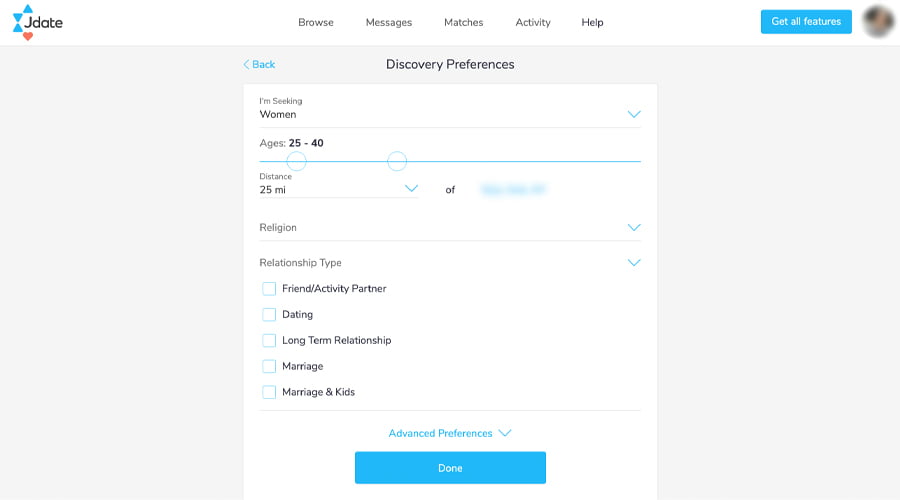
Task: Check the Marriage checkbox
Action: pos(269,366)
